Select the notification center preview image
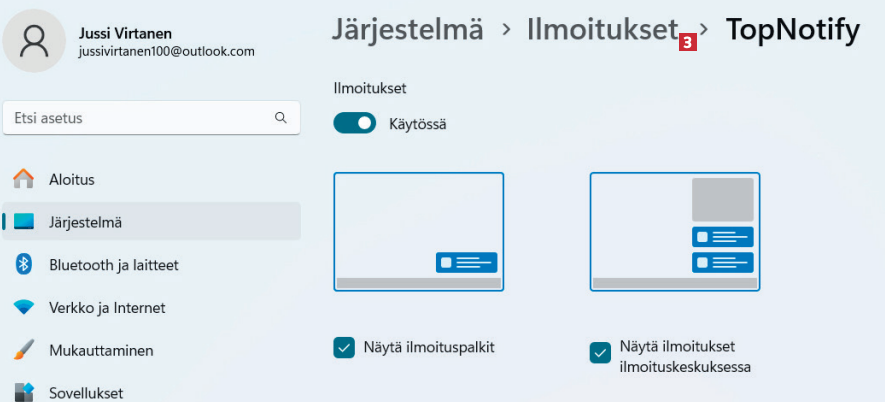The image size is (885, 402). [675, 231]
